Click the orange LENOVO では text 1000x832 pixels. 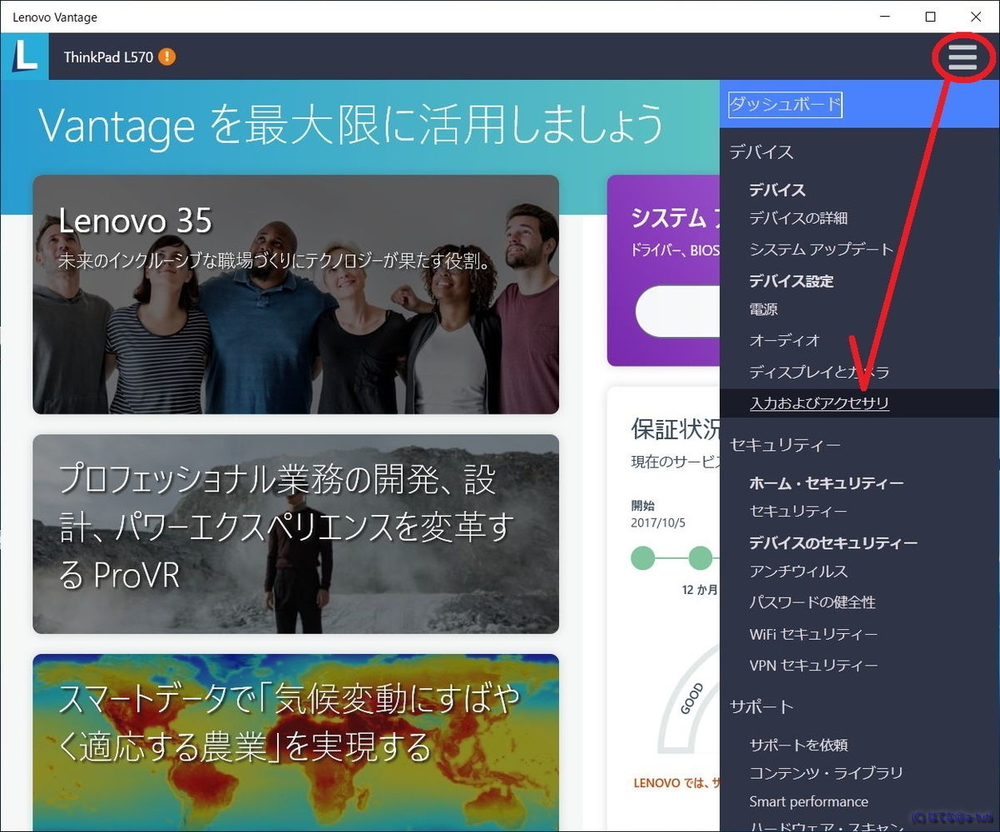pos(676,783)
